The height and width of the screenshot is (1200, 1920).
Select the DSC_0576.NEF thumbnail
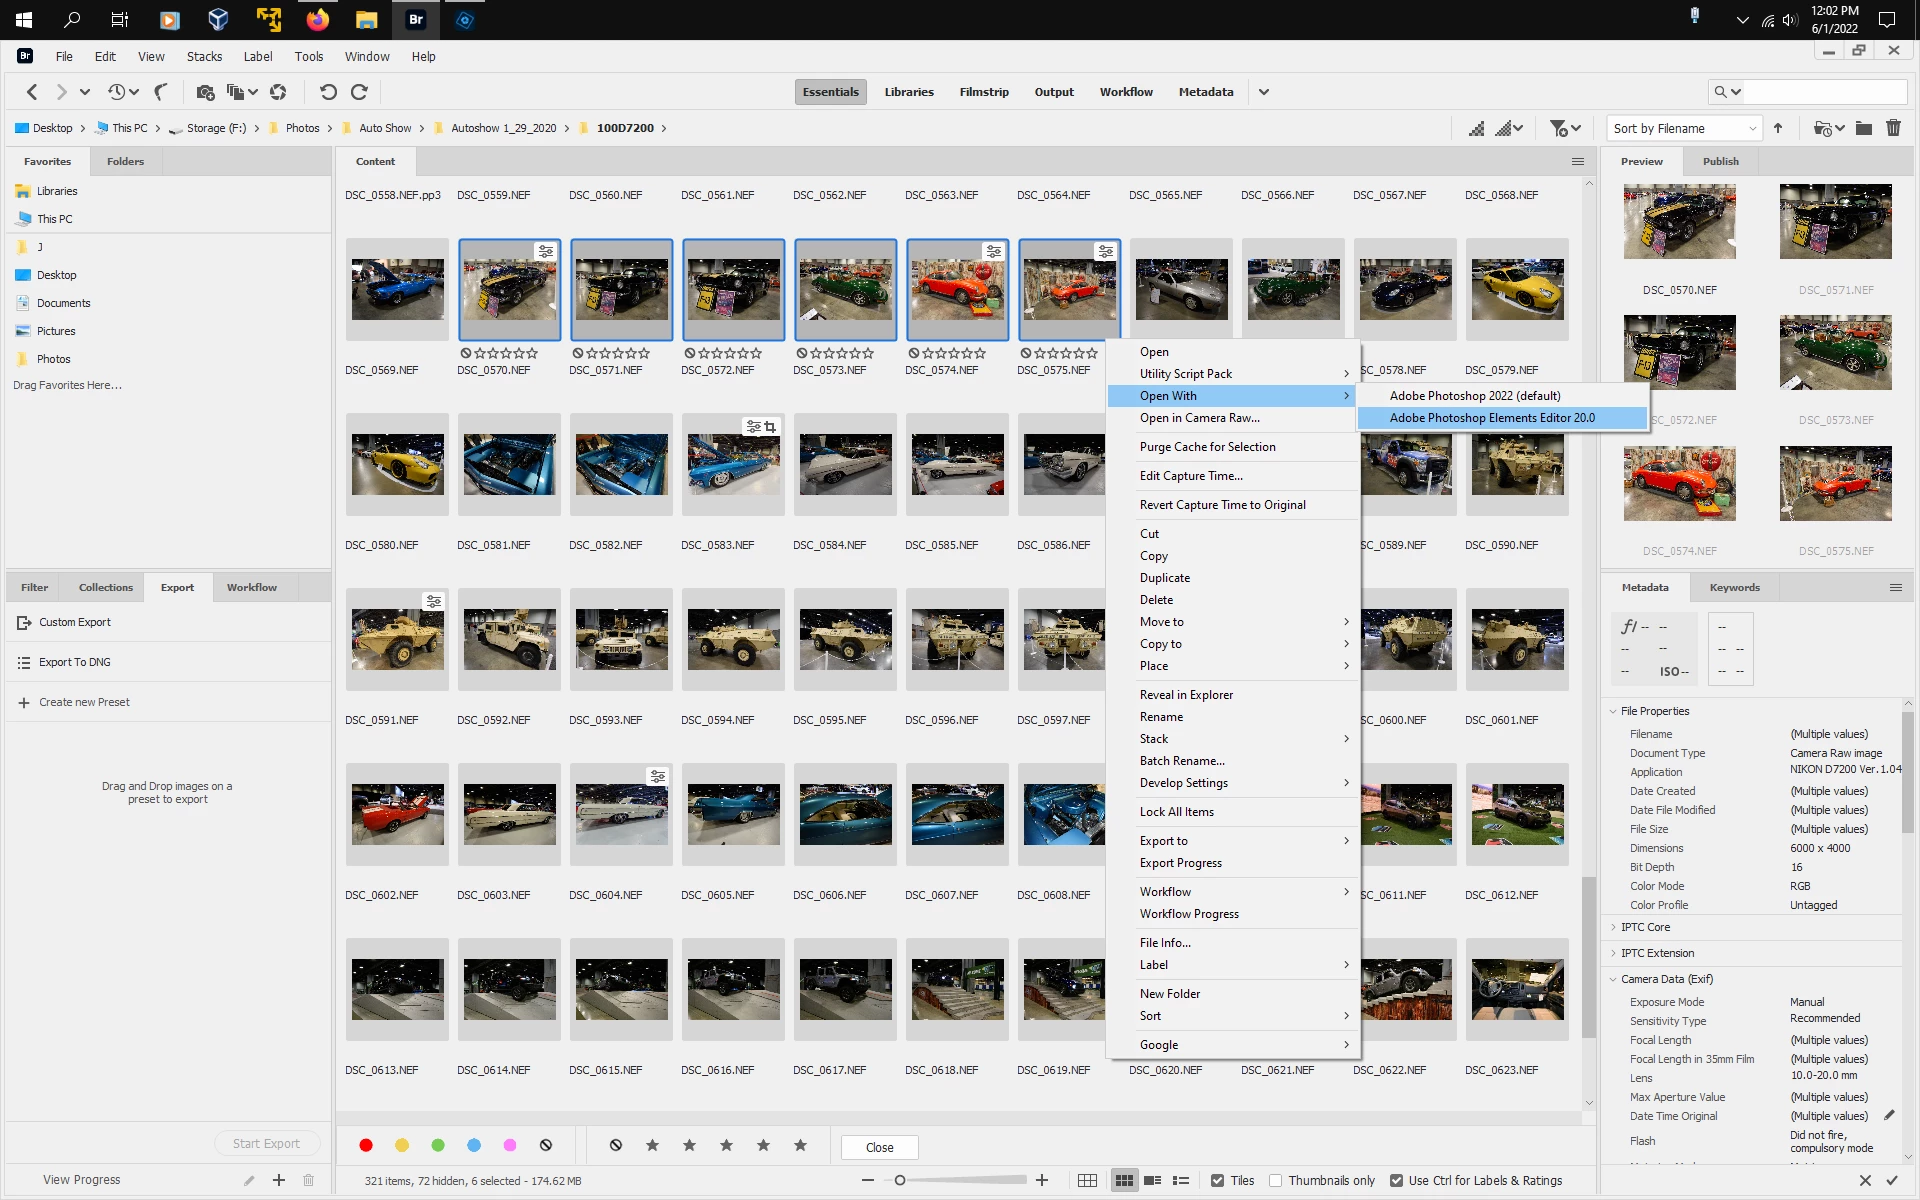point(1181,290)
